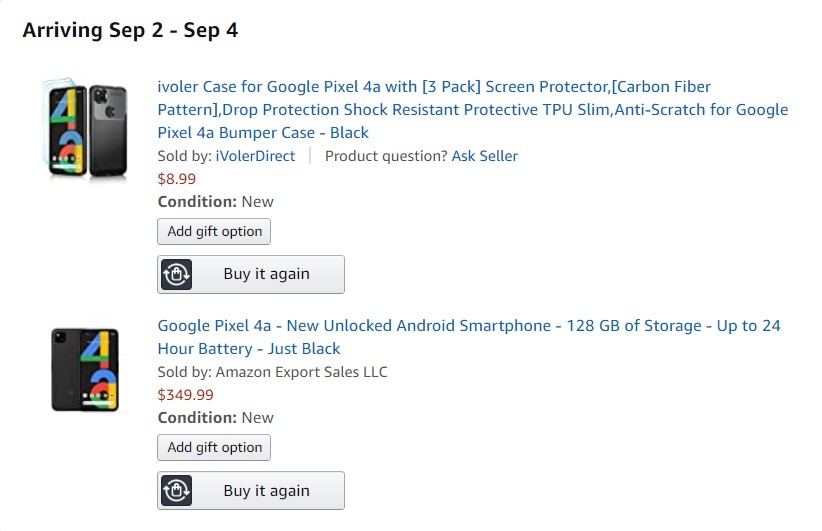Viewport: 822px width, 531px height.
Task: Click Condition: New under the Pixel 4a phone
Action: tap(215, 418)
